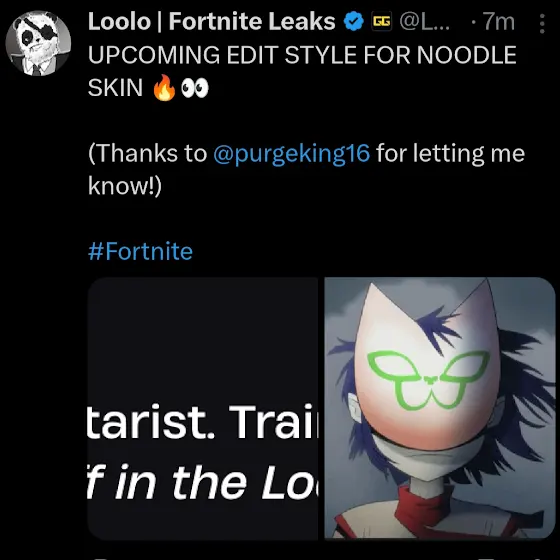Open the three-dot more options menu
The image size is (560, 560).
[542, 24]
